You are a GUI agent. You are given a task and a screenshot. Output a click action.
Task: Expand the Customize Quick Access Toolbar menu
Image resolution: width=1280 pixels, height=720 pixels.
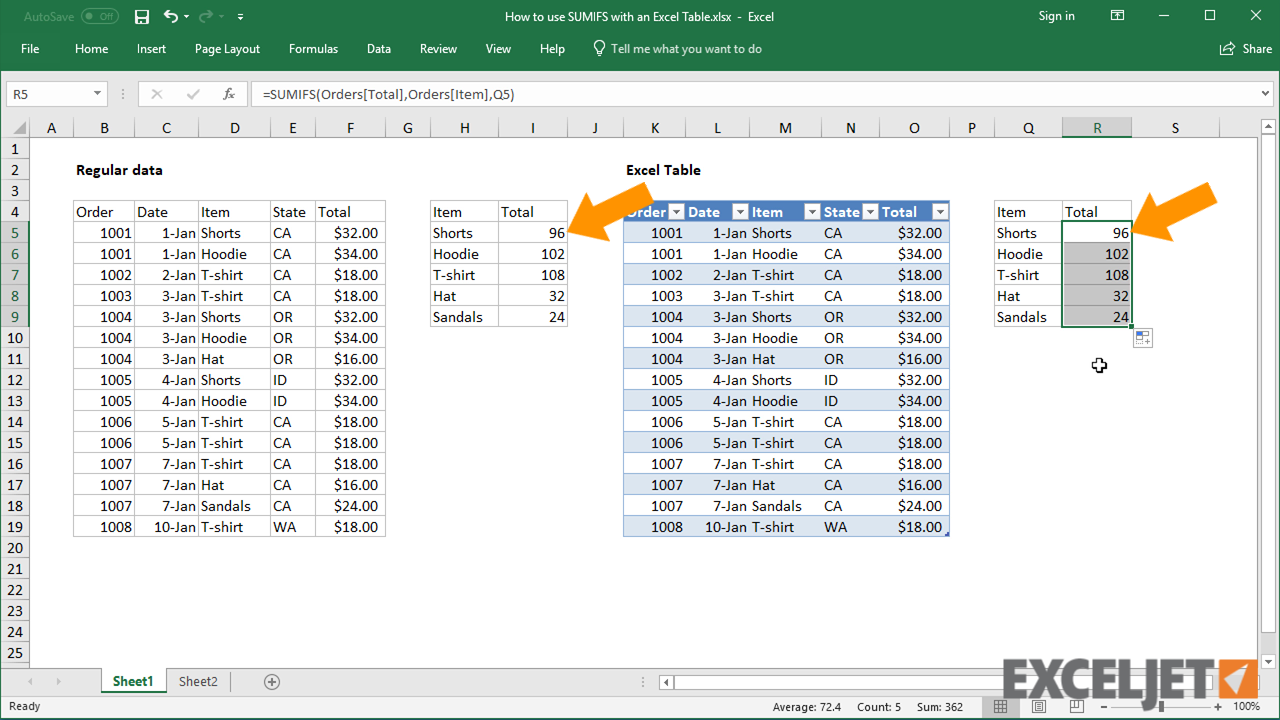(x=240, y=16)
